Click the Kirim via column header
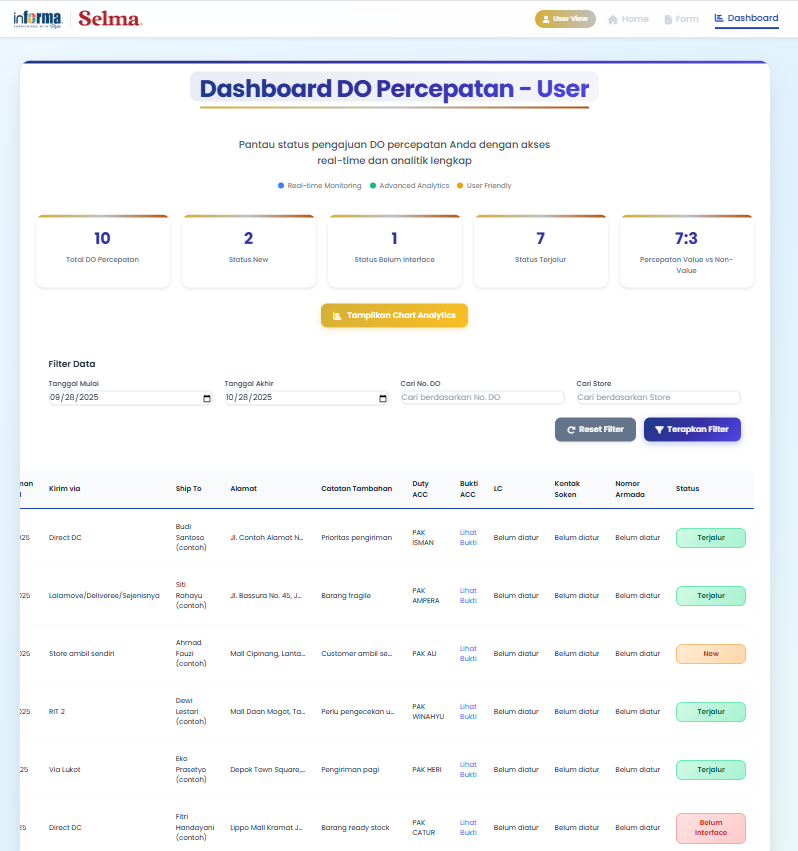798x851 pixels. 65,488
